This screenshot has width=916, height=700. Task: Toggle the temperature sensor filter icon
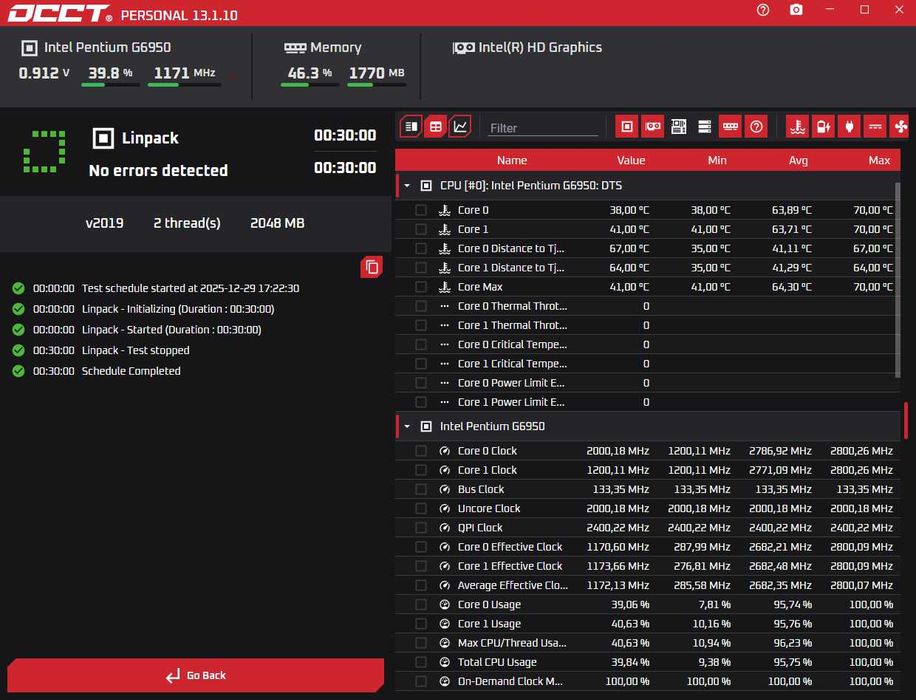coord(797,126)
